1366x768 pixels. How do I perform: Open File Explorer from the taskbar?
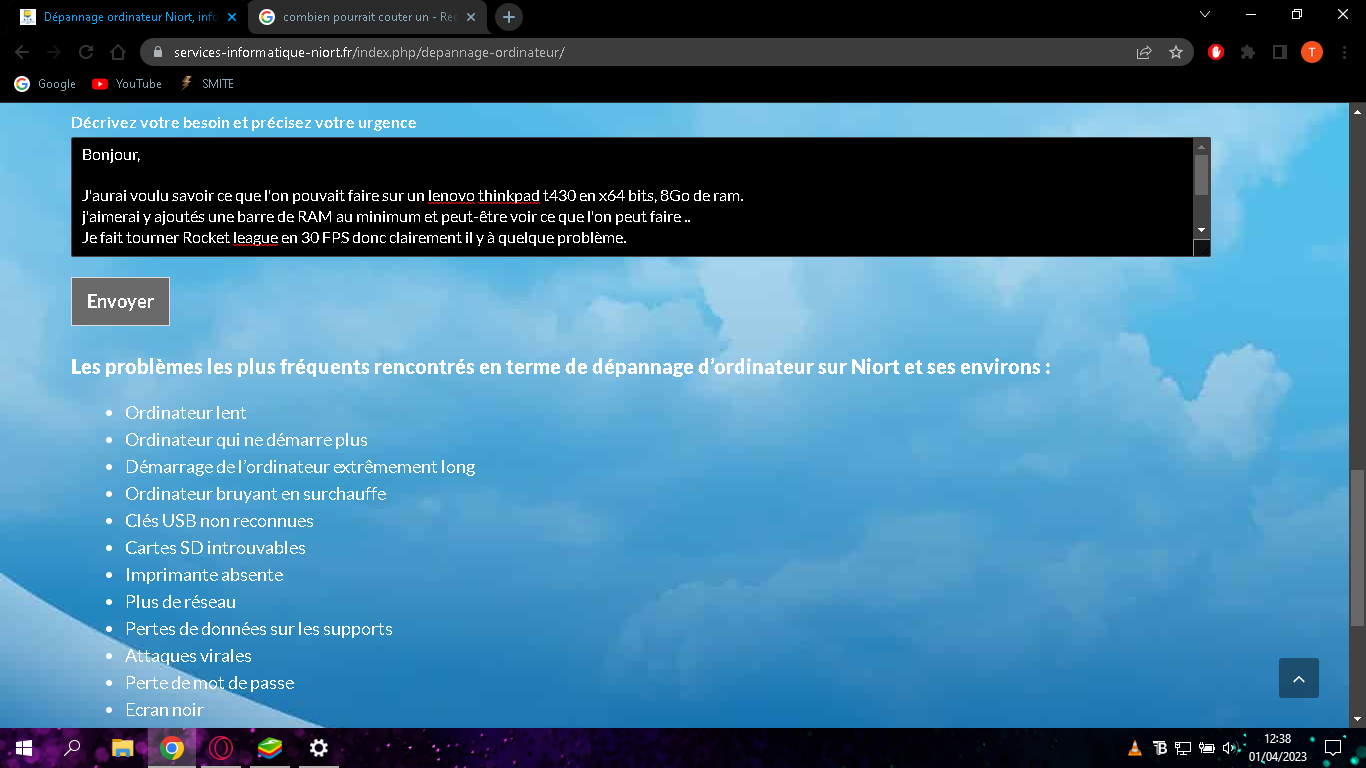pyautogui.click(x=122, y=748)
